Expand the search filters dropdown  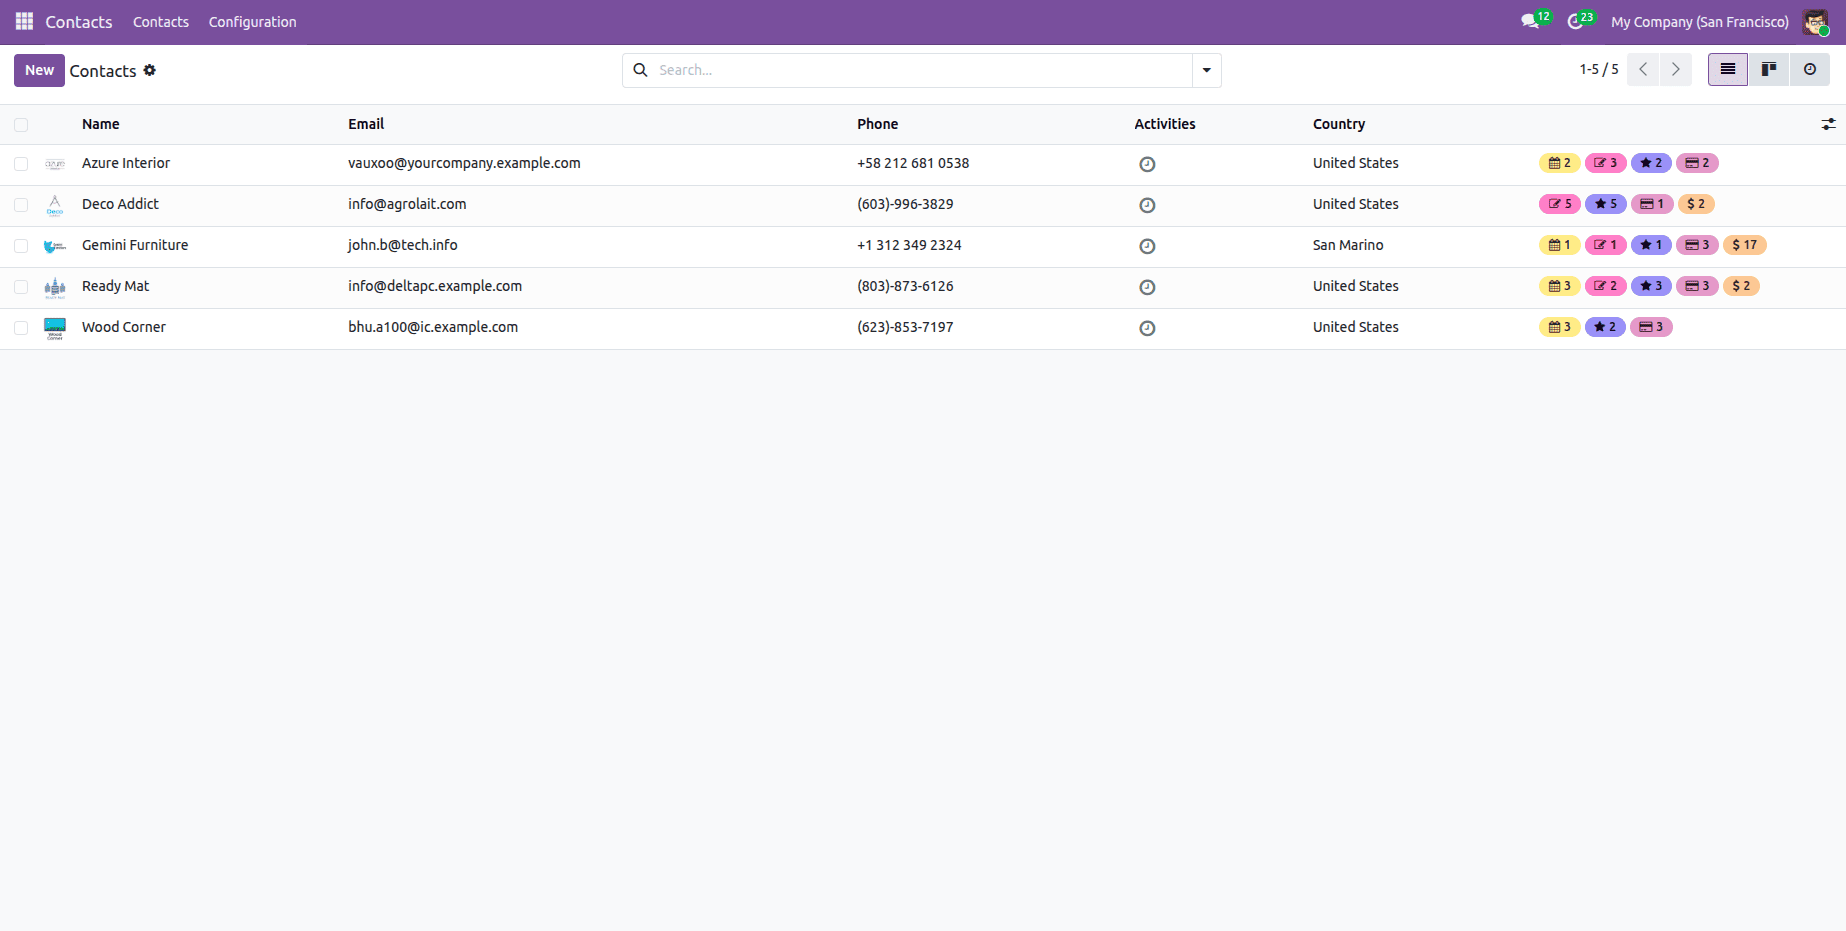[x=1206, y=70]
